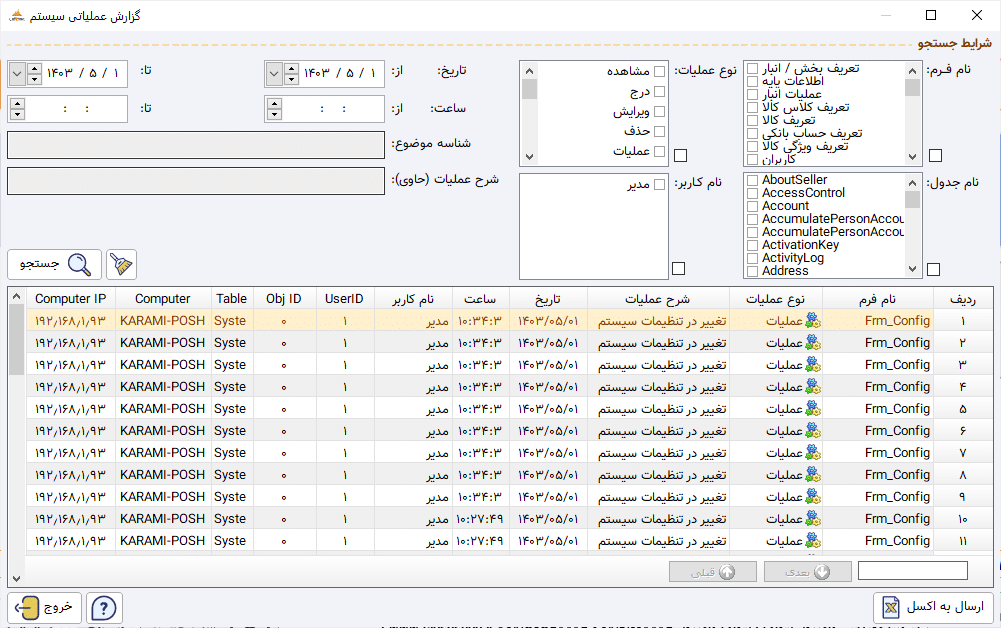Click the بعدی next page button
This screenshot has width=1001, height=628.
808,572
